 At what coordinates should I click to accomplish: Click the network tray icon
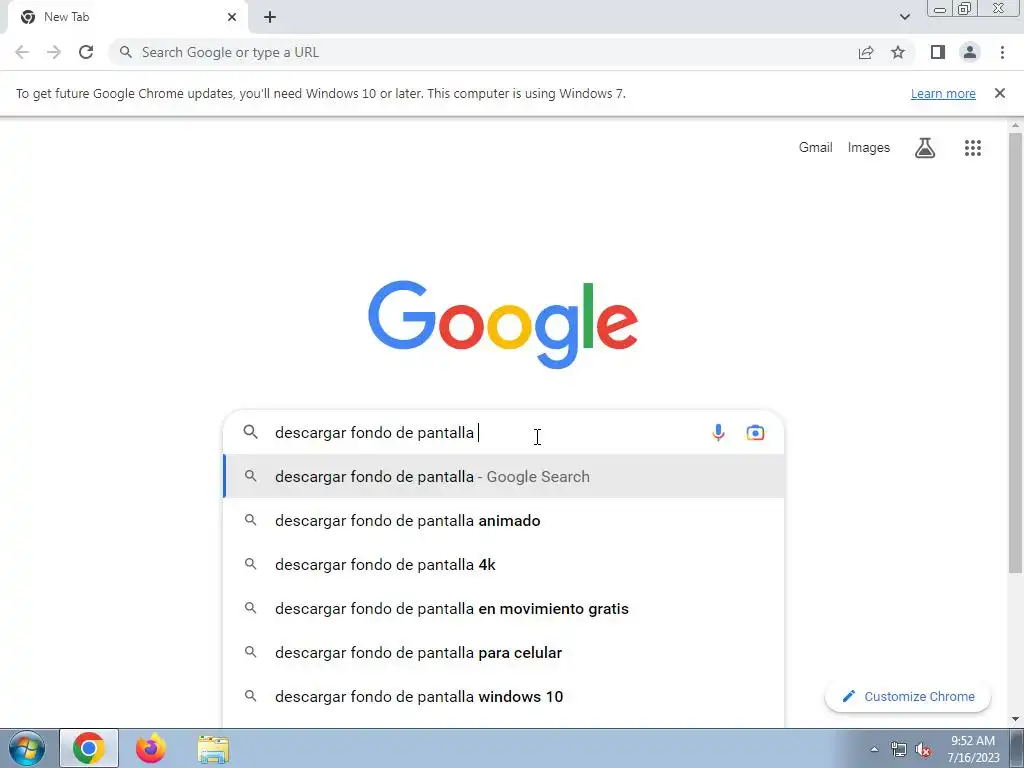click(x=899, y=749)
